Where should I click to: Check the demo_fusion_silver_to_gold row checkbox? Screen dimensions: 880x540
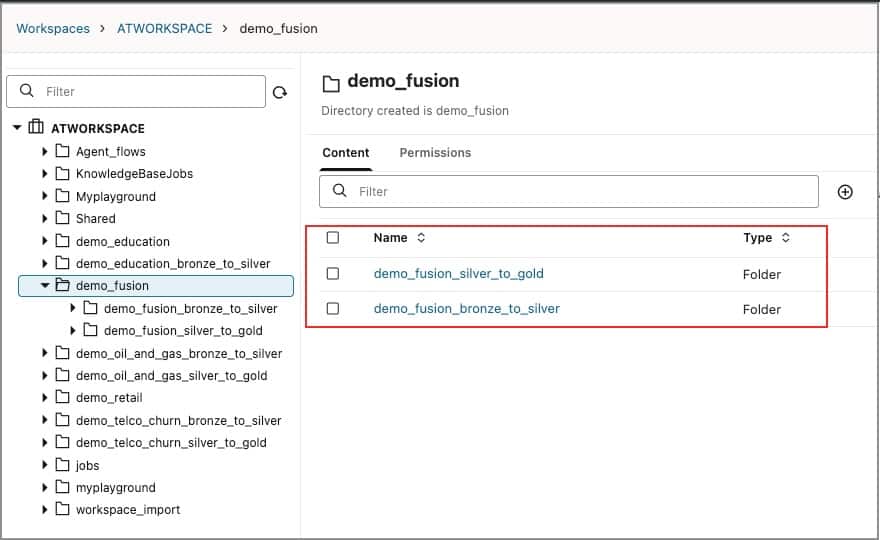(x=333, y=274)
